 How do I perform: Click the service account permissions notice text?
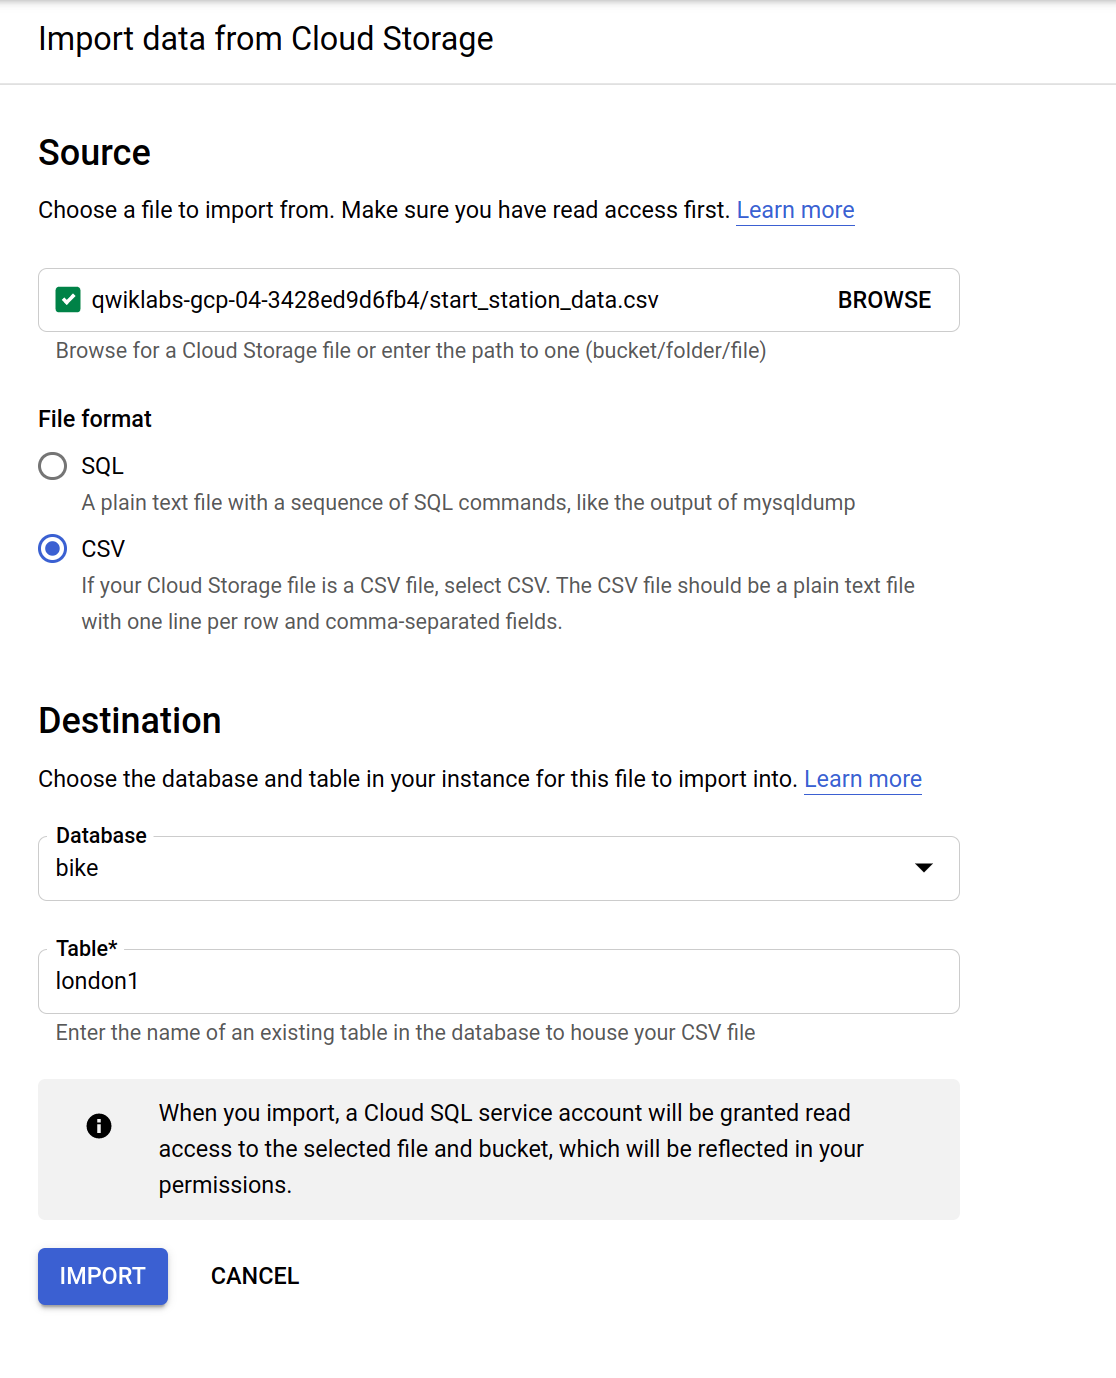point(511,1149)
